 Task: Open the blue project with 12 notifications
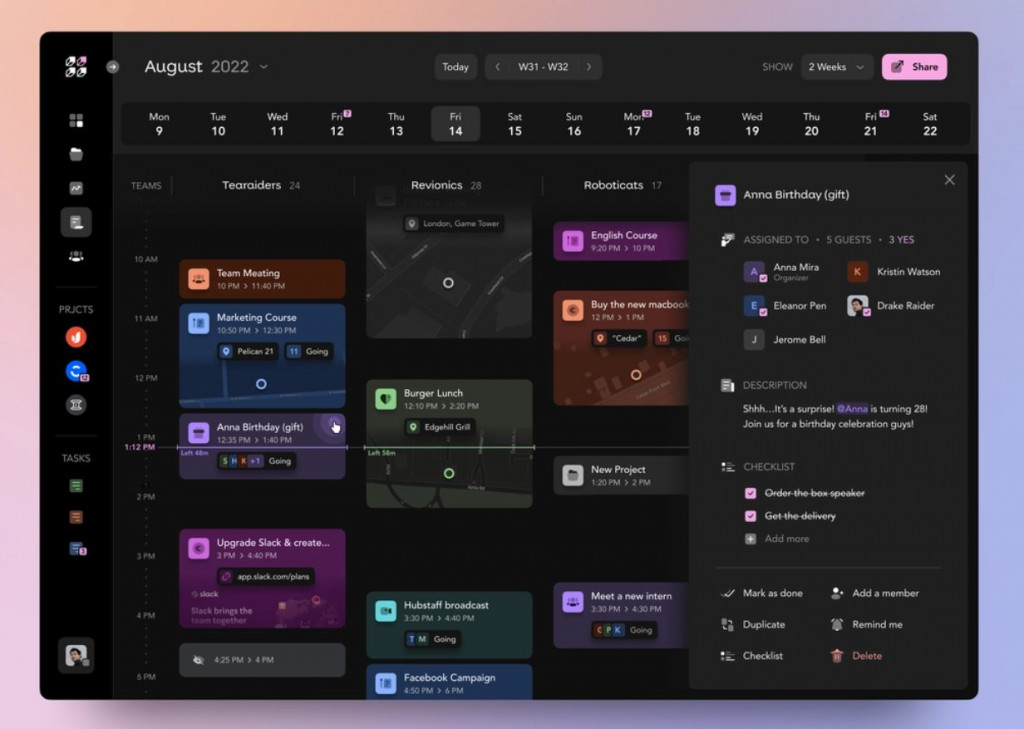75,371
